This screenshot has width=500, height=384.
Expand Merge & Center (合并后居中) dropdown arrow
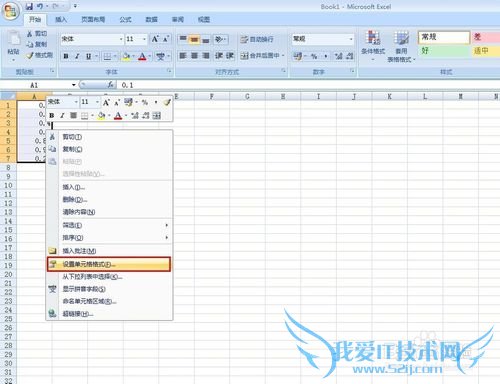[x=283, y=55]
